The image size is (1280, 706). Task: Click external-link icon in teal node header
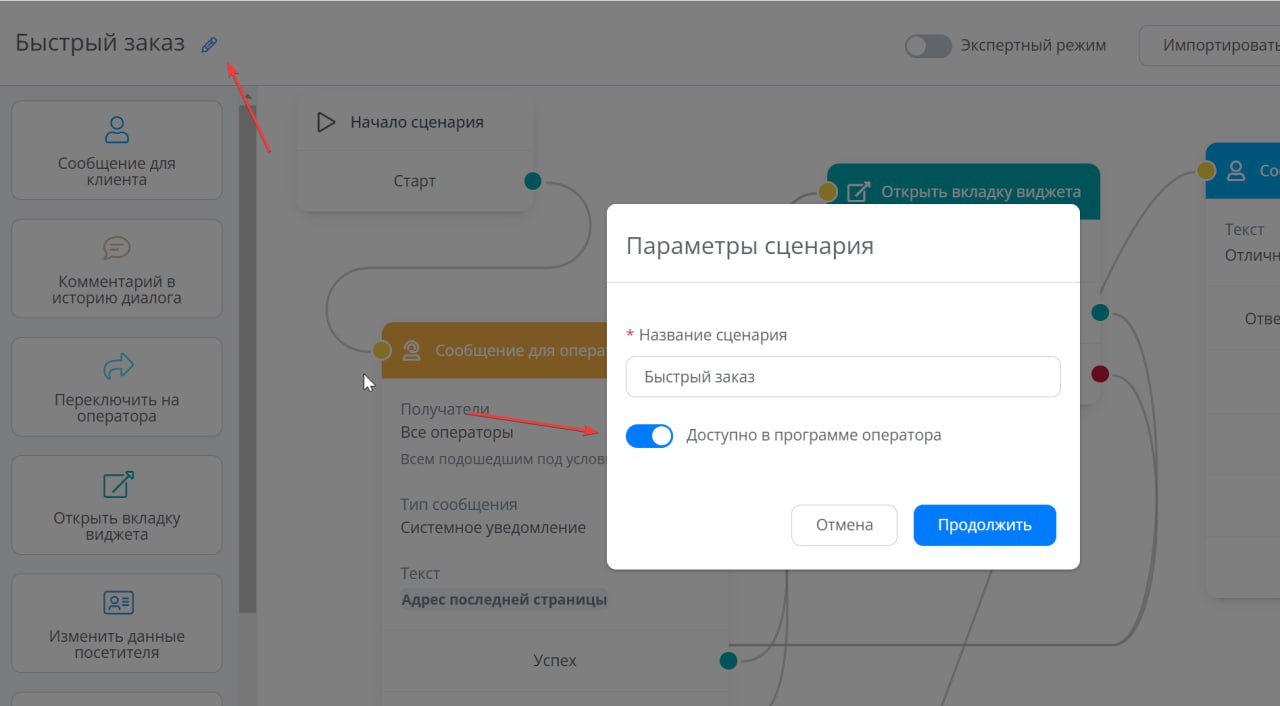(x=858, y=192)
